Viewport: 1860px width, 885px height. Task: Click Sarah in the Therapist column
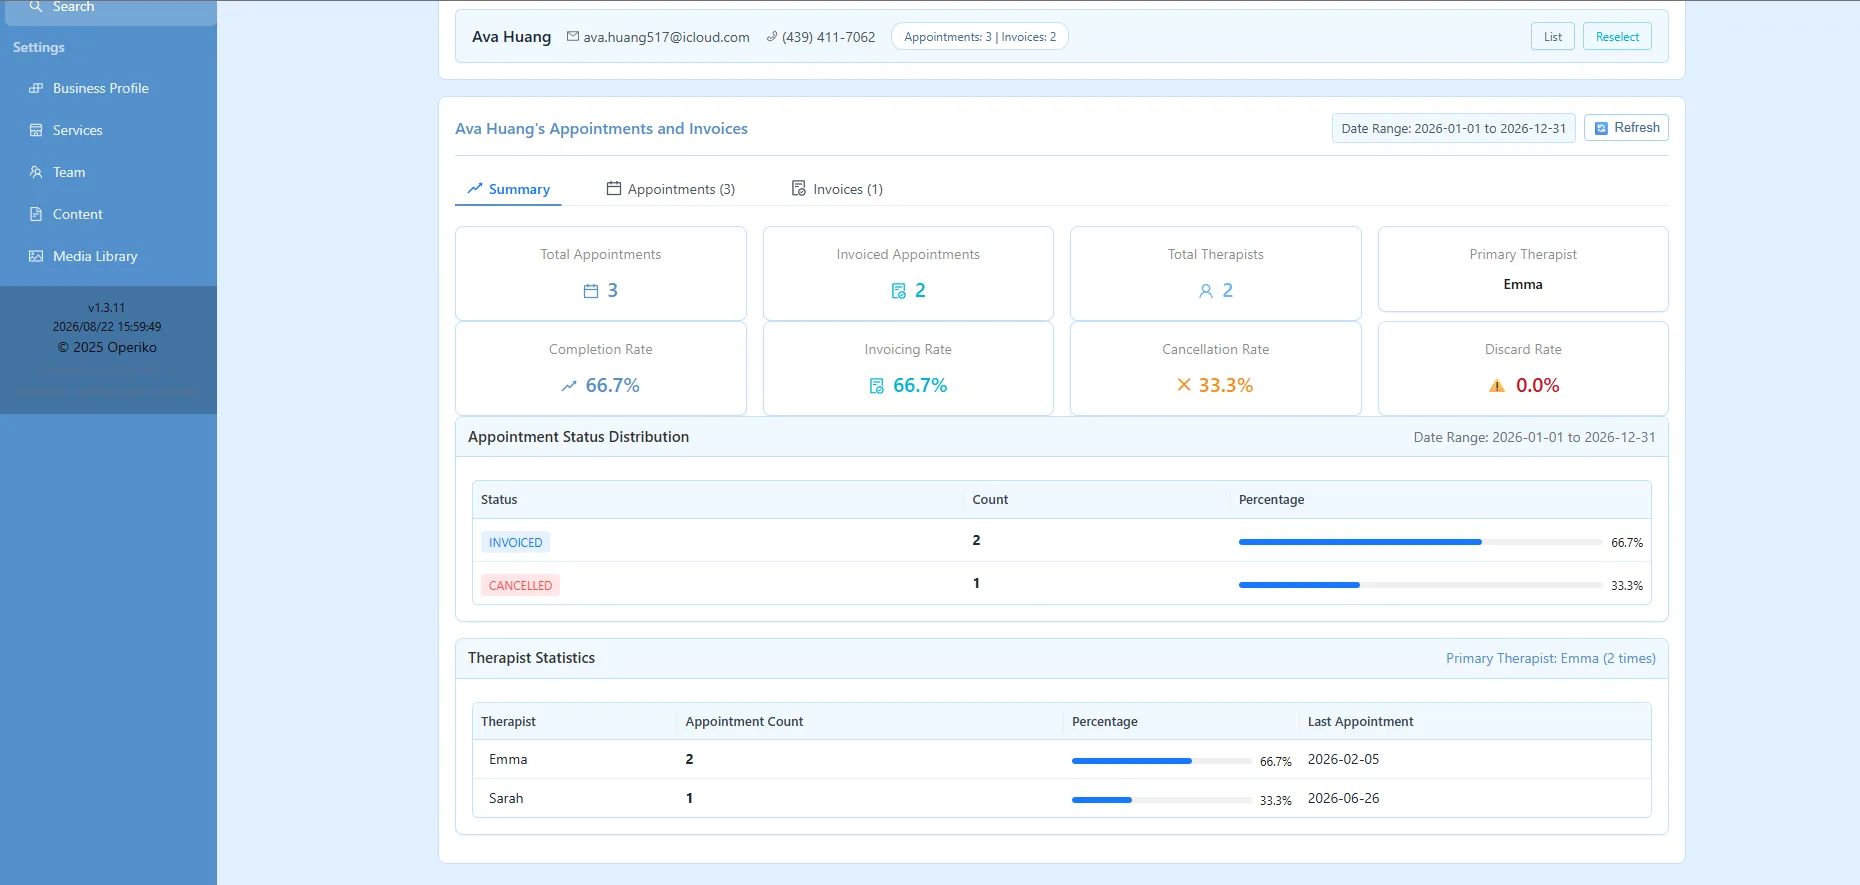pyautogui.click(x=506, y=798)
